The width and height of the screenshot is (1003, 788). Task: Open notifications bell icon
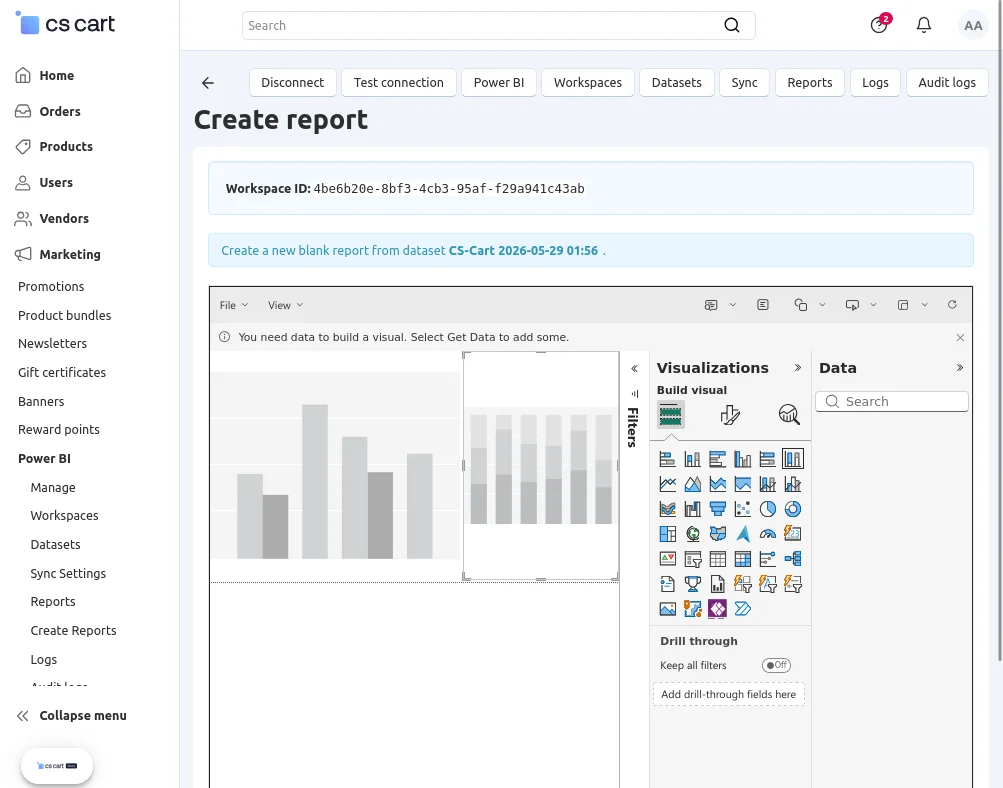924,25
